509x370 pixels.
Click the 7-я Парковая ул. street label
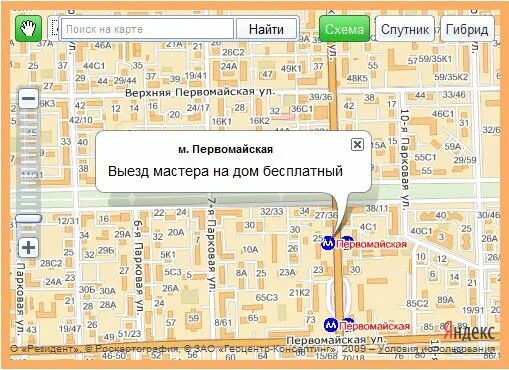[x=211, y=245]
